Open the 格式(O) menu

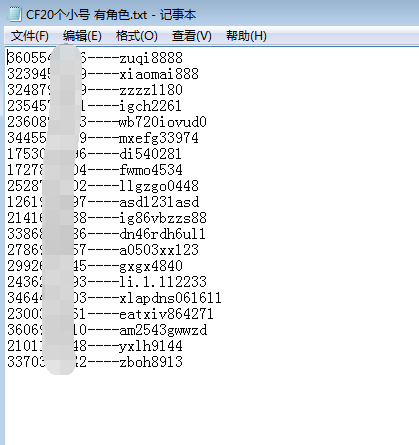point(137,36)
